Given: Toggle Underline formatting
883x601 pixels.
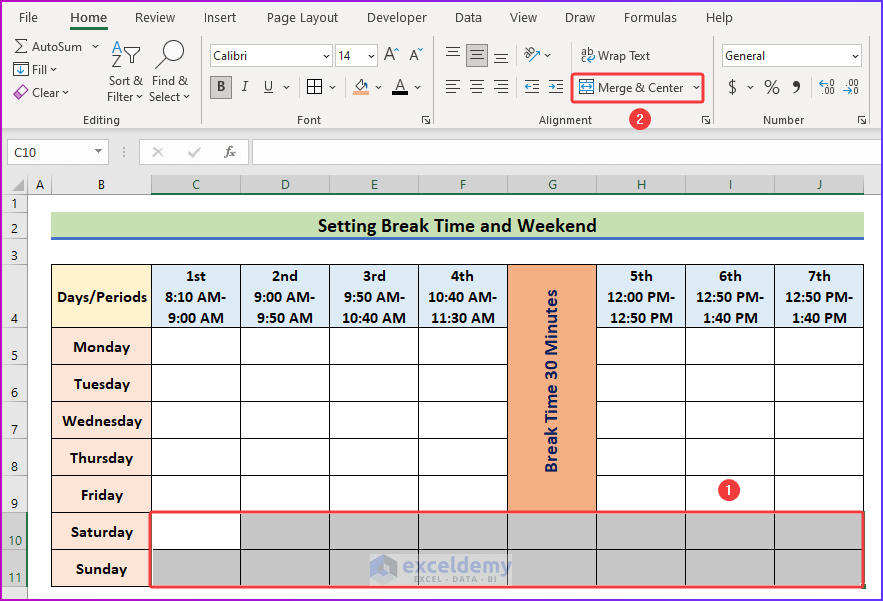Looking at the screenshot, I should click(x=267, y=87).
